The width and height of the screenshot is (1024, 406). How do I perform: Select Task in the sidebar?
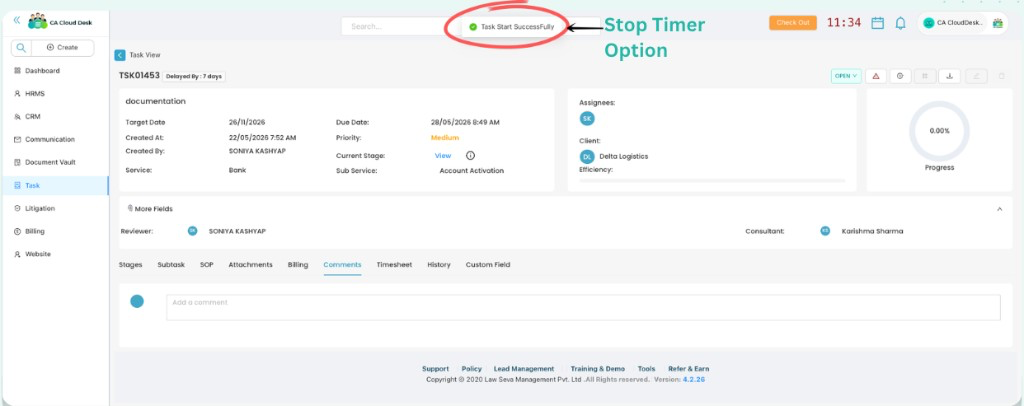(x=55, y=185)
